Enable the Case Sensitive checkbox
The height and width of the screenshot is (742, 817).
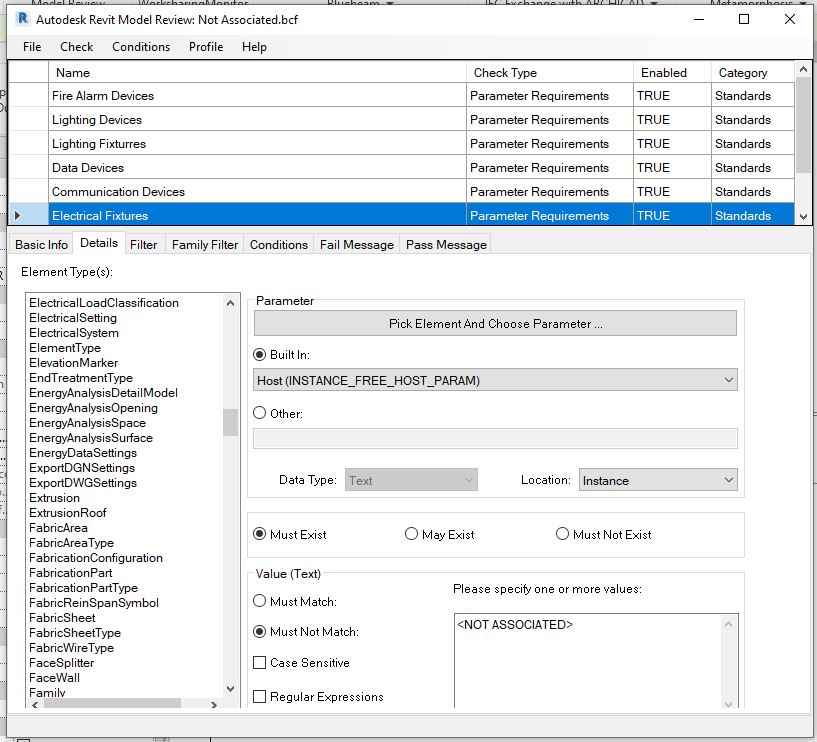coord(259,663)
